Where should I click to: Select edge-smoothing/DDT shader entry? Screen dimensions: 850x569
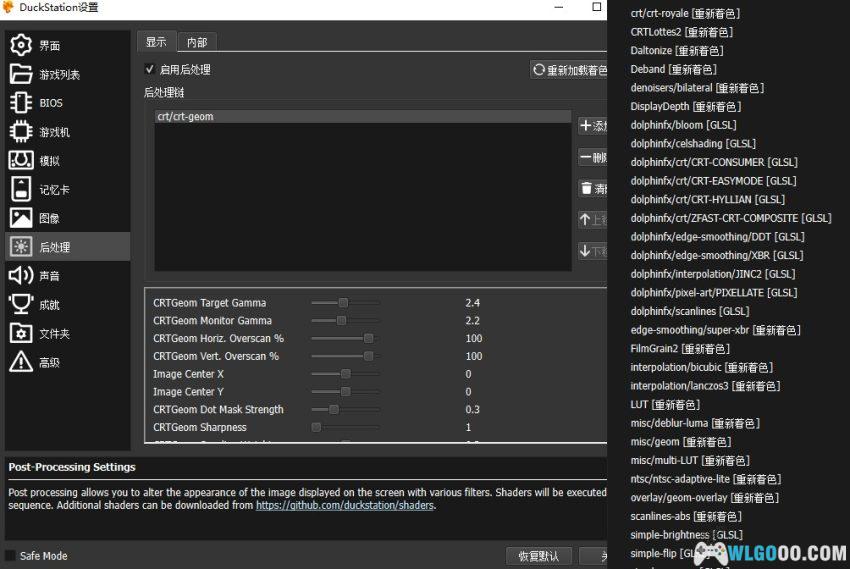coord(718,237)
